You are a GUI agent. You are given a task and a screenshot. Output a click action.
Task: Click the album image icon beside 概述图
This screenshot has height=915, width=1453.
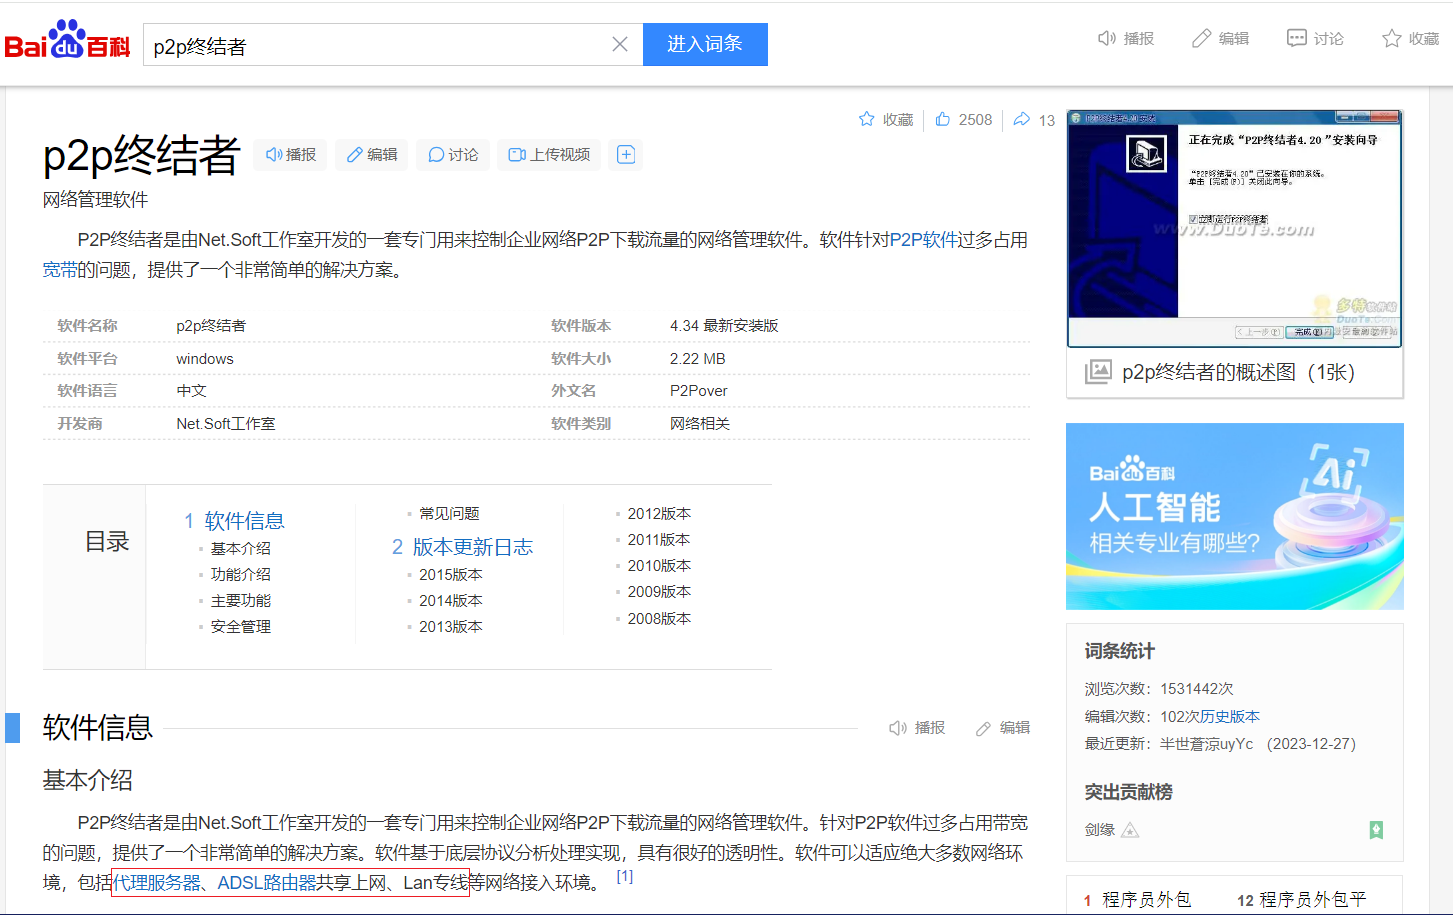coord(1098,372)
